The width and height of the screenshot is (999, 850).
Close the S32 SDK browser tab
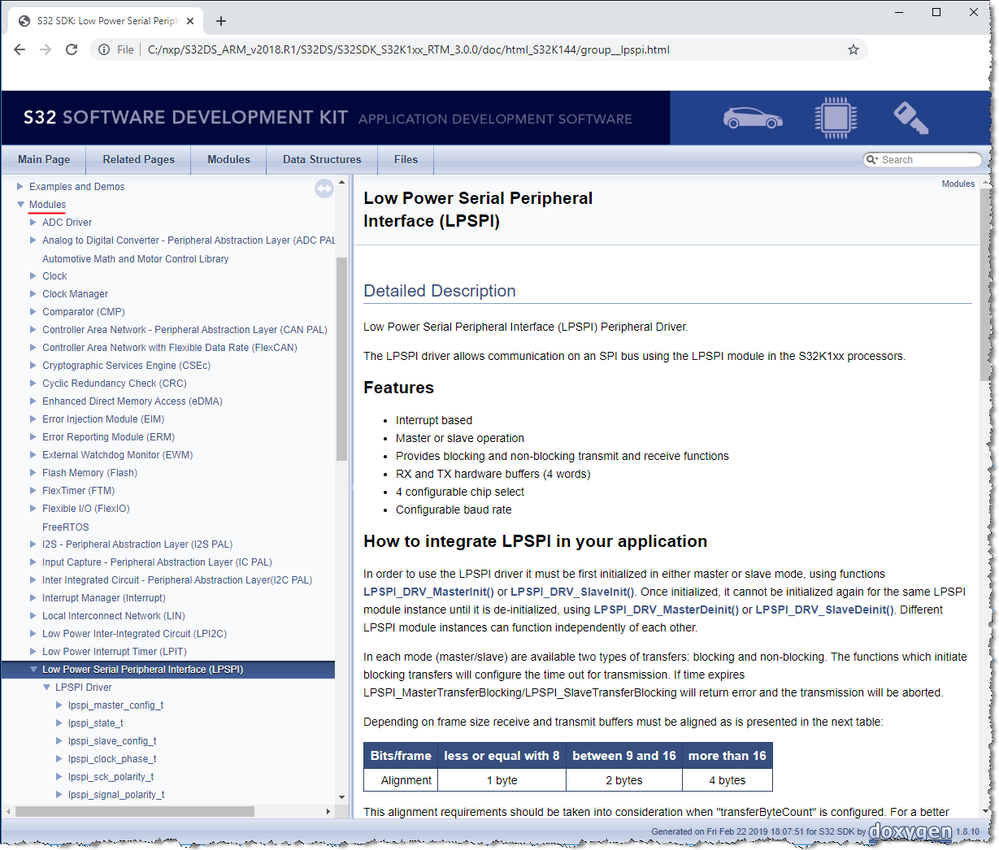coord(190,21)
